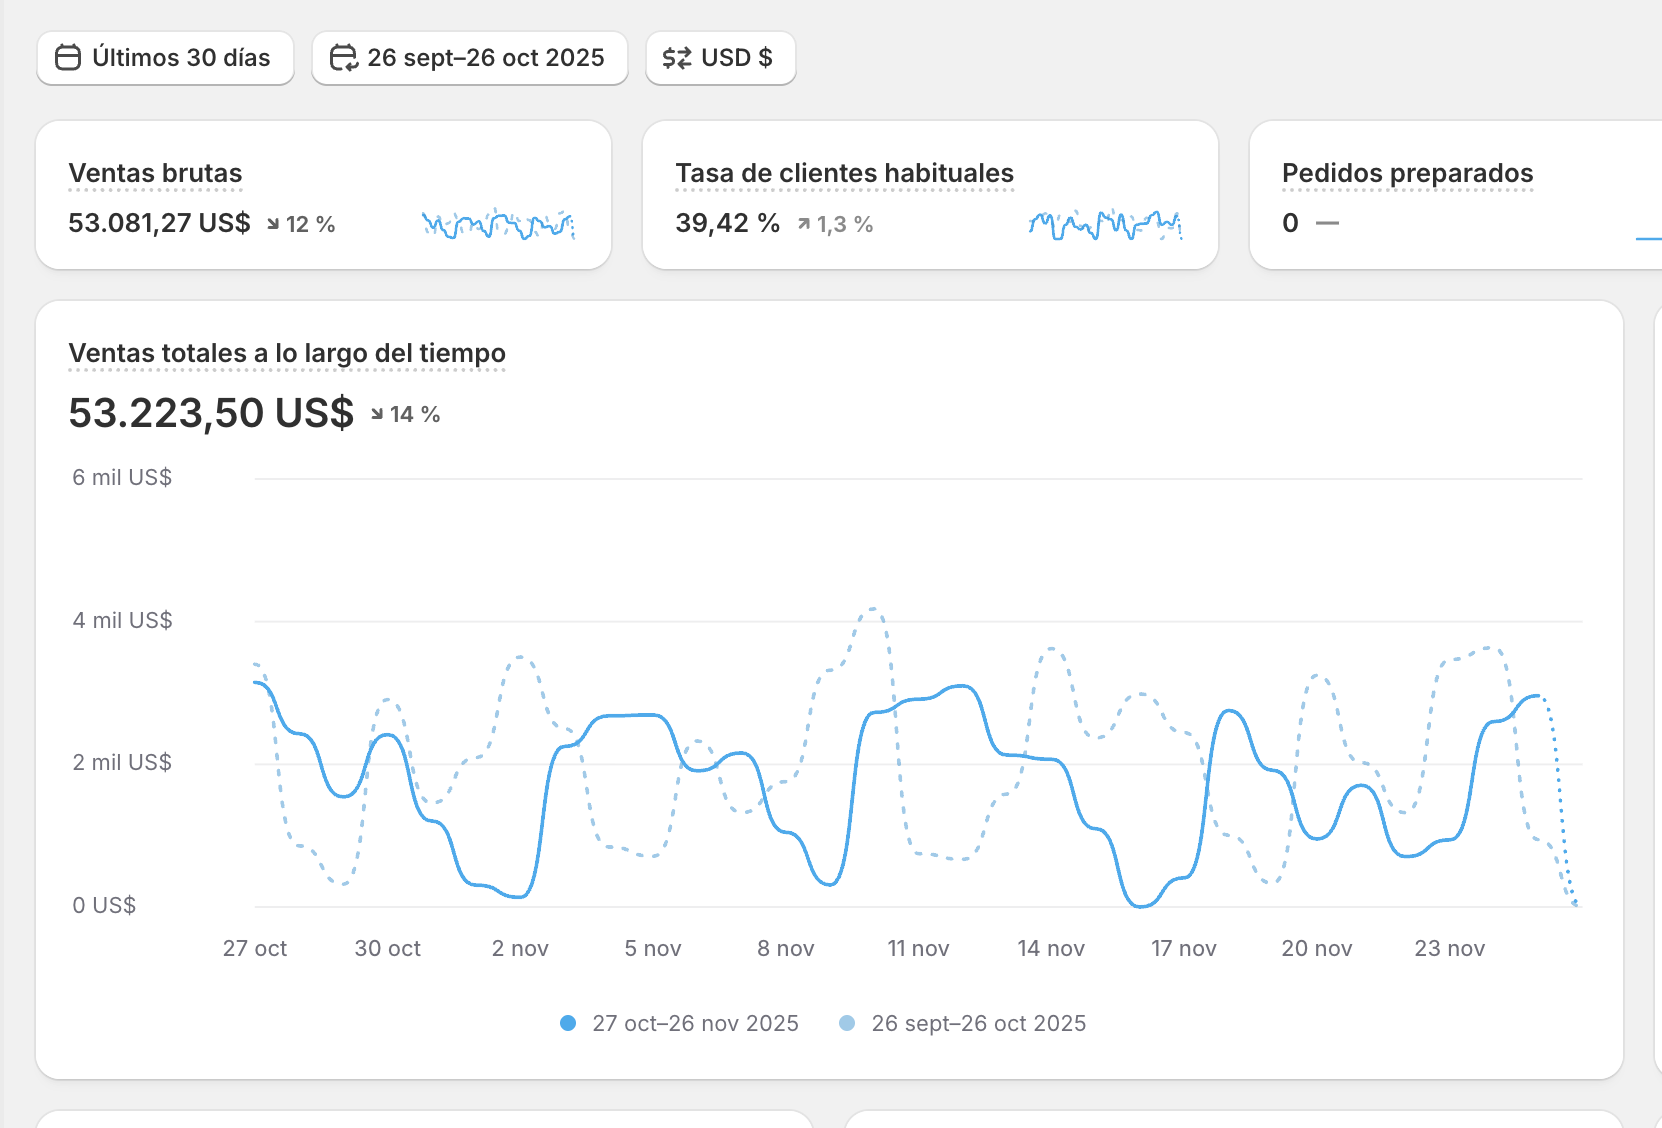Click the dark blue legend dot for 27 oct–26 nov
This screenshot has height=1128, width=1662.
568,1023
